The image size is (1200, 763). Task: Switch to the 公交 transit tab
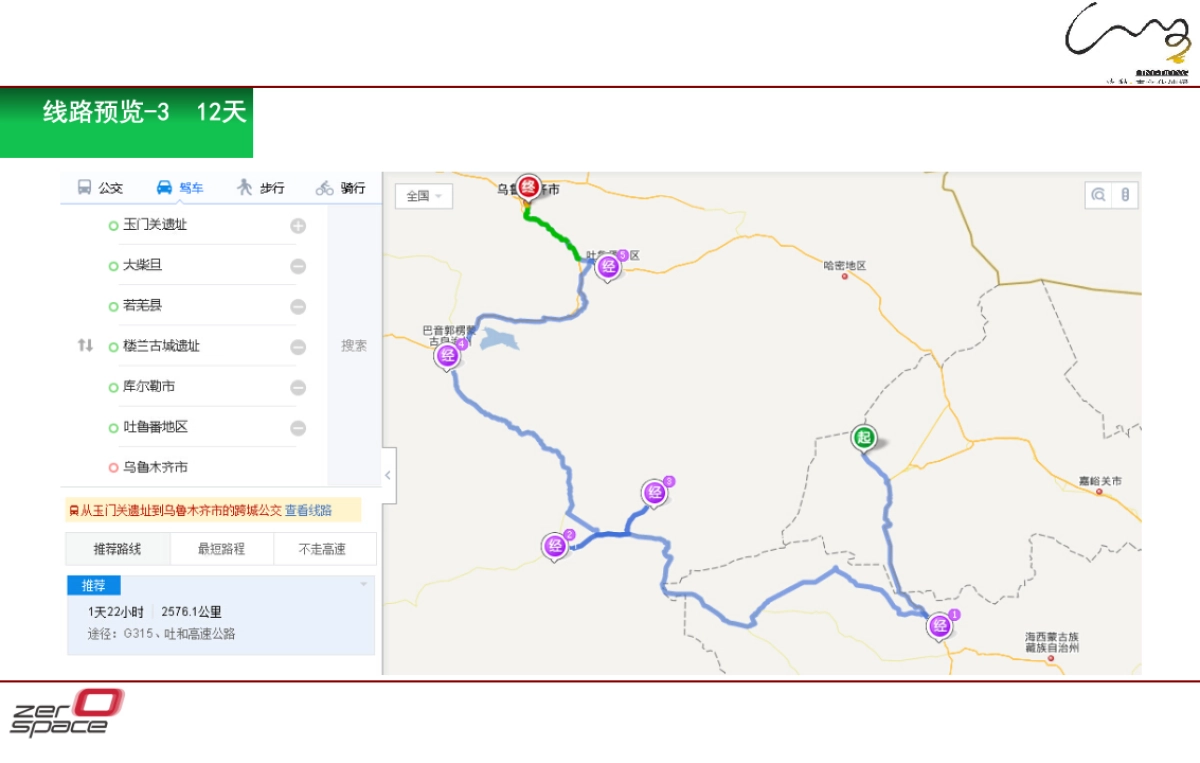100,188
